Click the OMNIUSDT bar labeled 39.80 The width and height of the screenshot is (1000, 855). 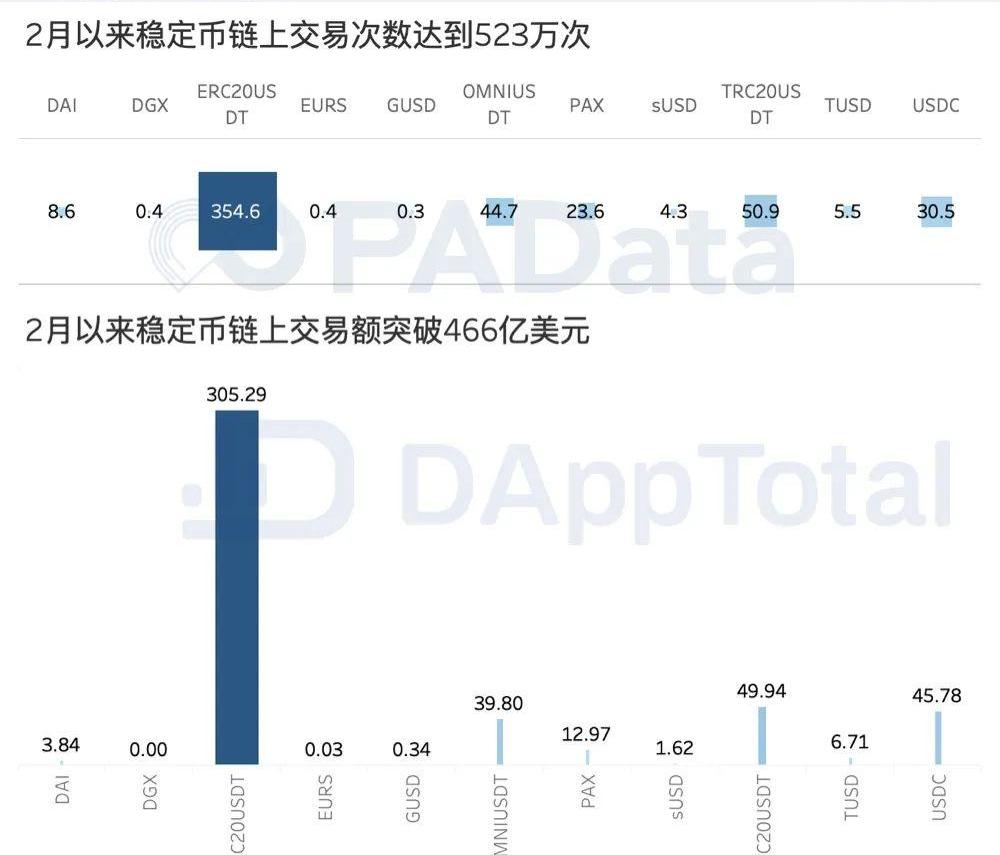(499, 741)
